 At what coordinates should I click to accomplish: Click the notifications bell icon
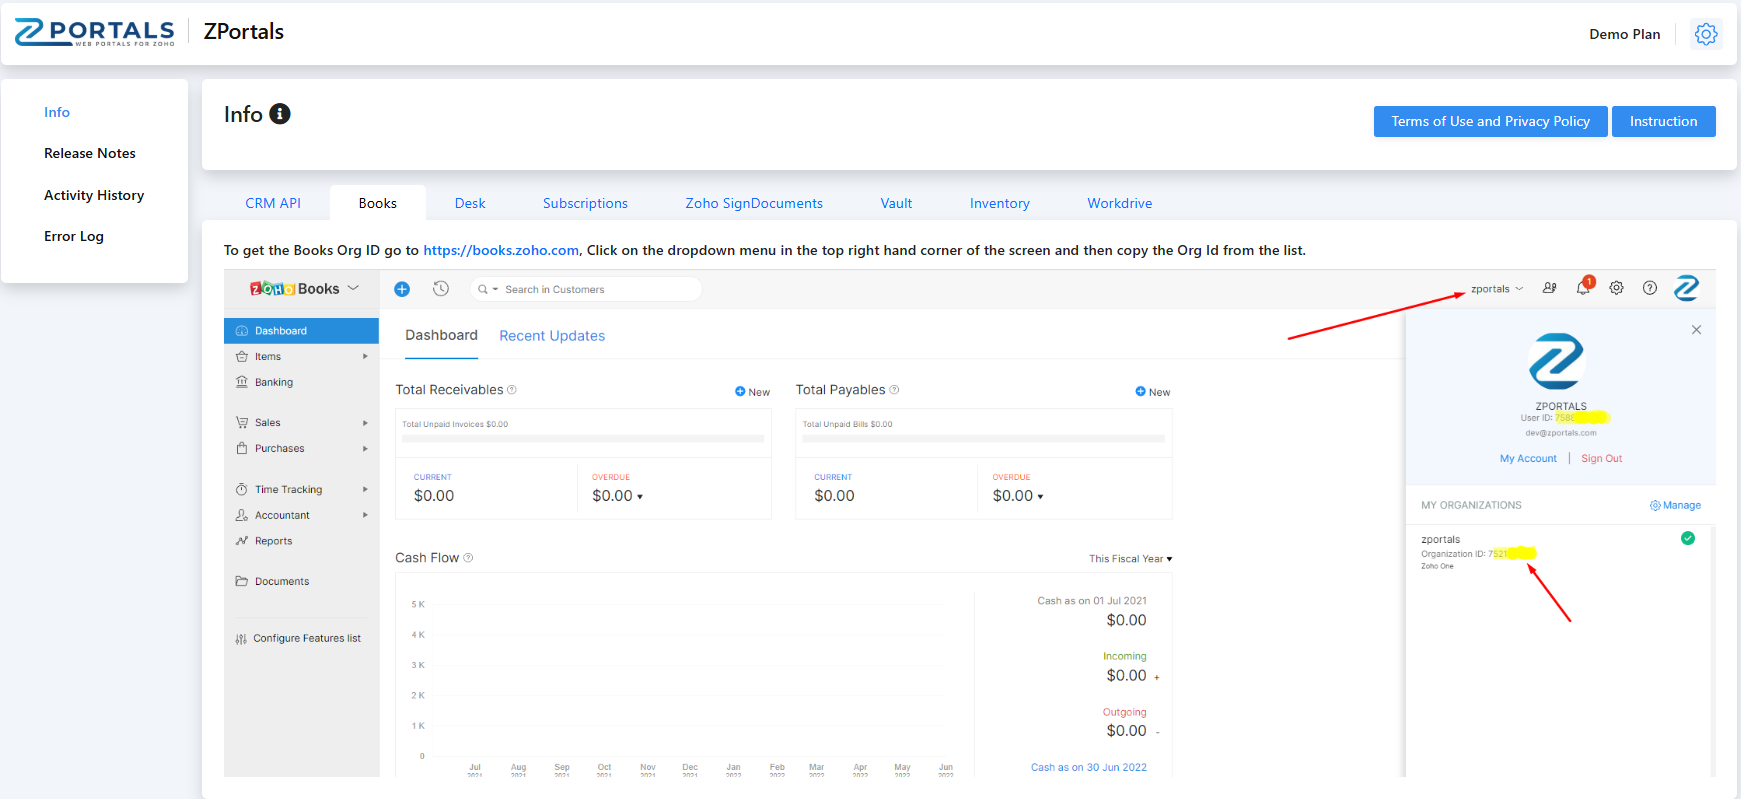click(x=1583, y=288)
